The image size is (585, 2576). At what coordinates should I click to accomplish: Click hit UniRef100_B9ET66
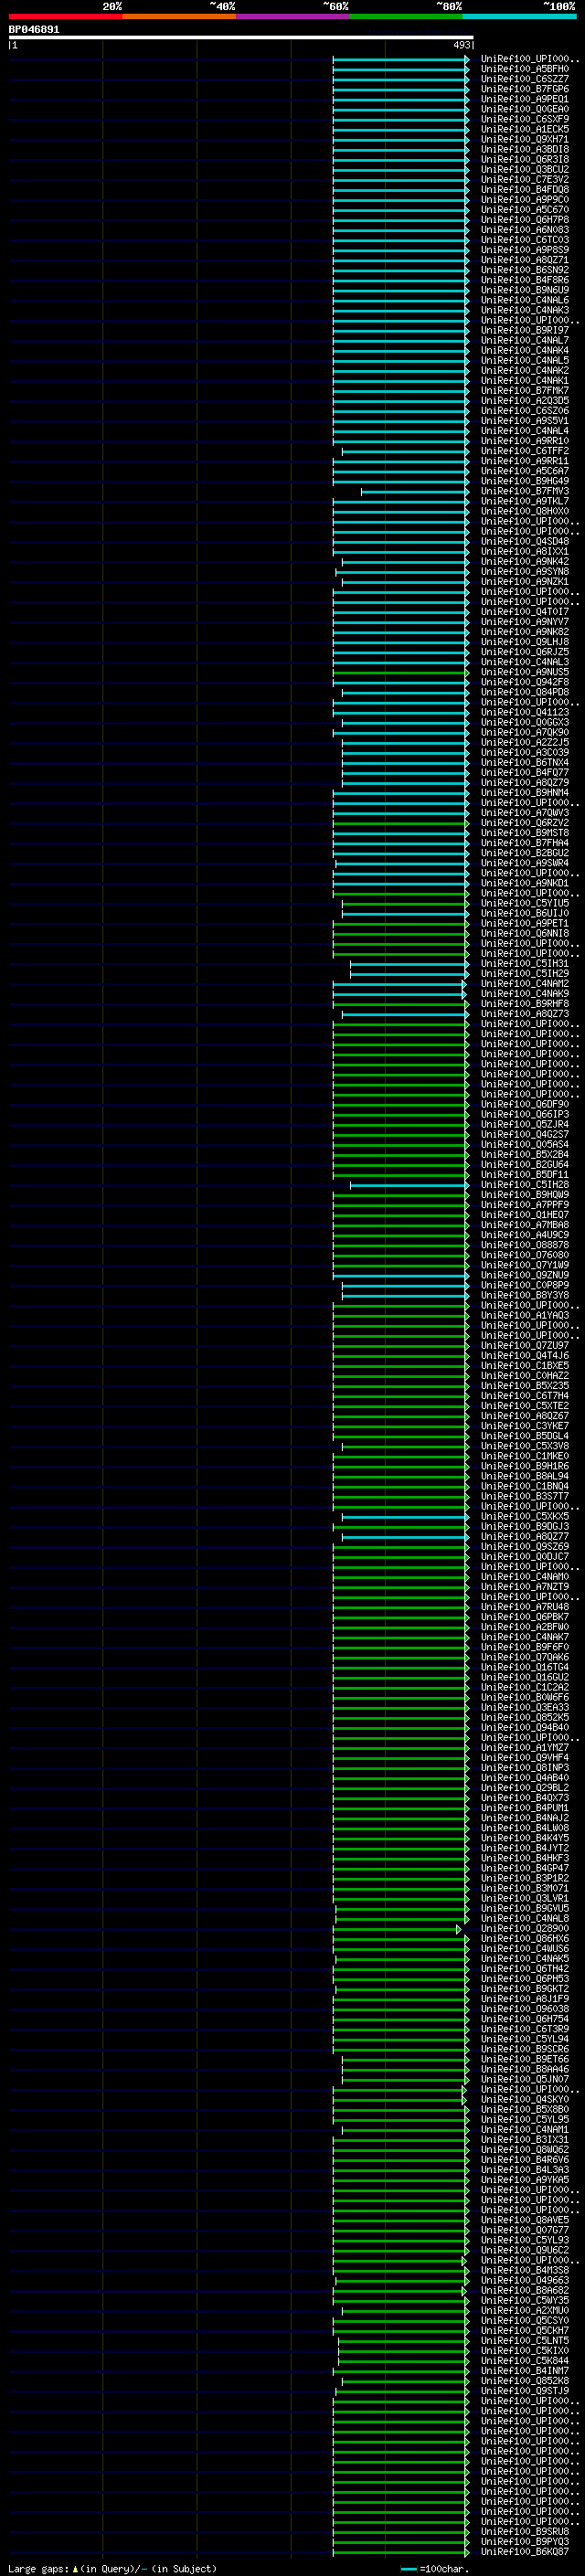(x=524, y=2060)
